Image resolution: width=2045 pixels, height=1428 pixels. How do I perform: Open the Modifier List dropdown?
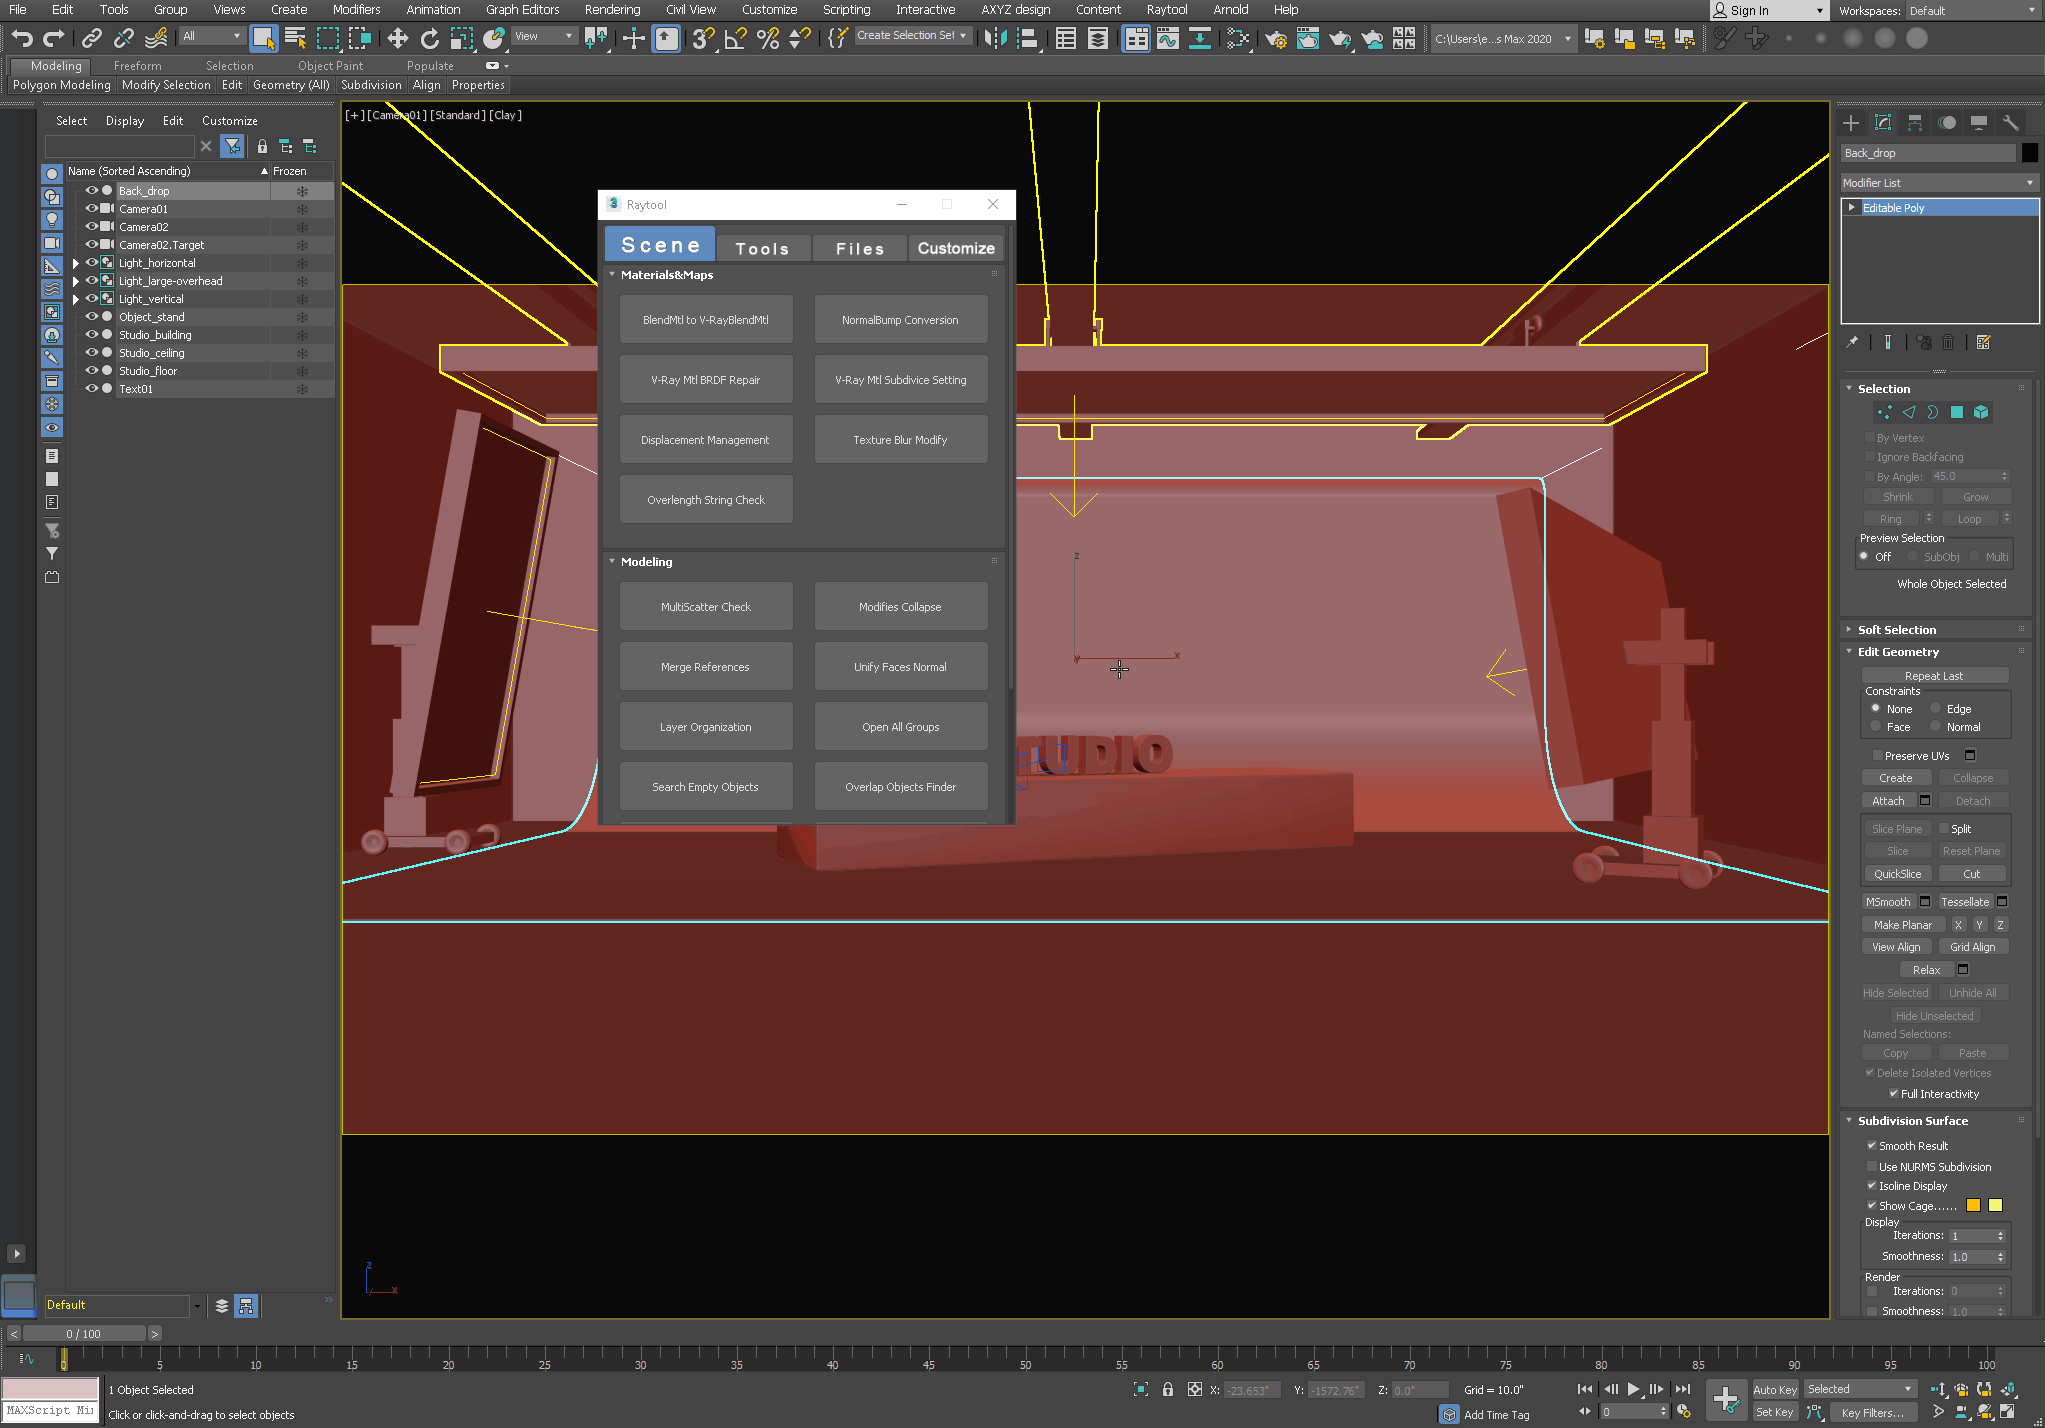[x=1938, y=183]
